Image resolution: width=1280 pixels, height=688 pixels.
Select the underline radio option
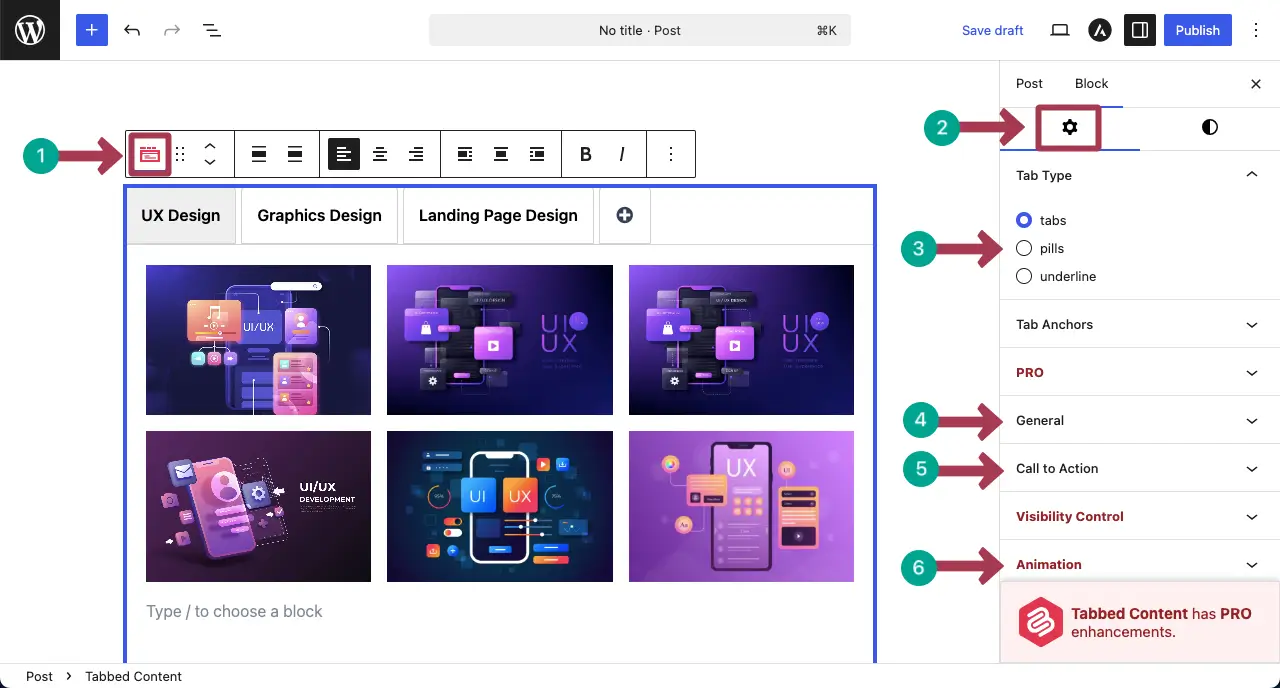(x=1024, y=276)
